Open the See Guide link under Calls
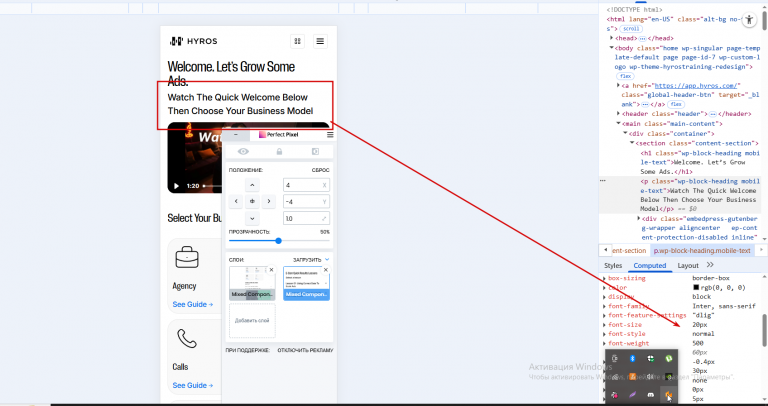 [192, 385]
